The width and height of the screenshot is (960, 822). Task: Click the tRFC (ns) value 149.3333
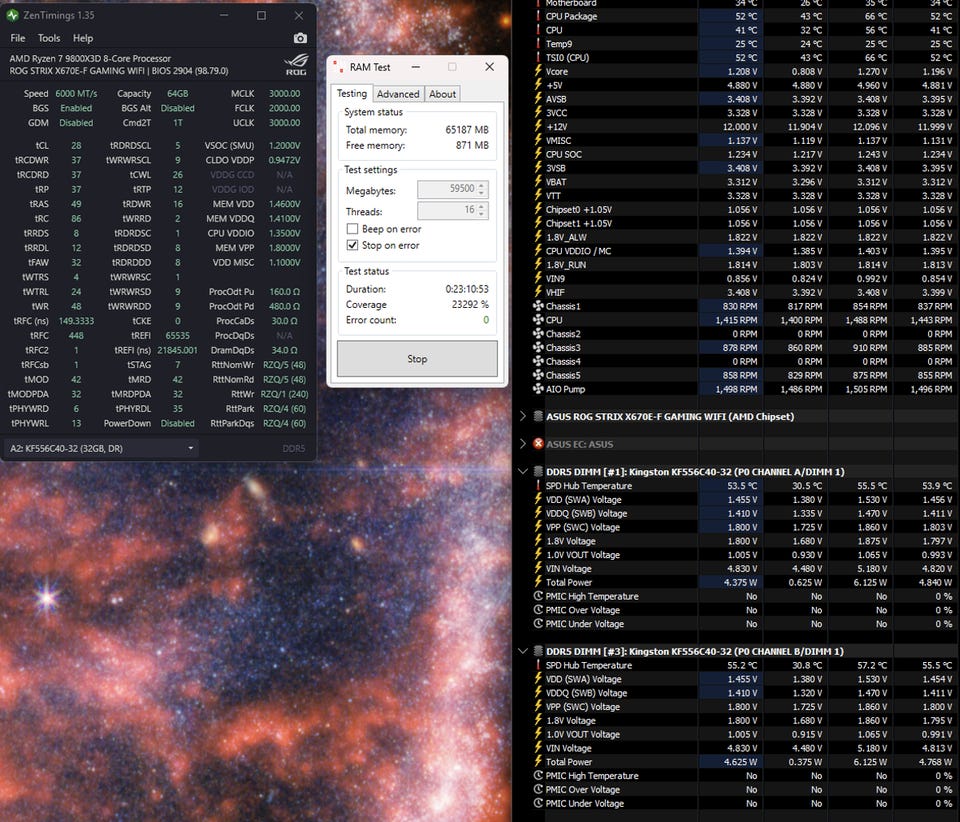click(x=76, y=321)
